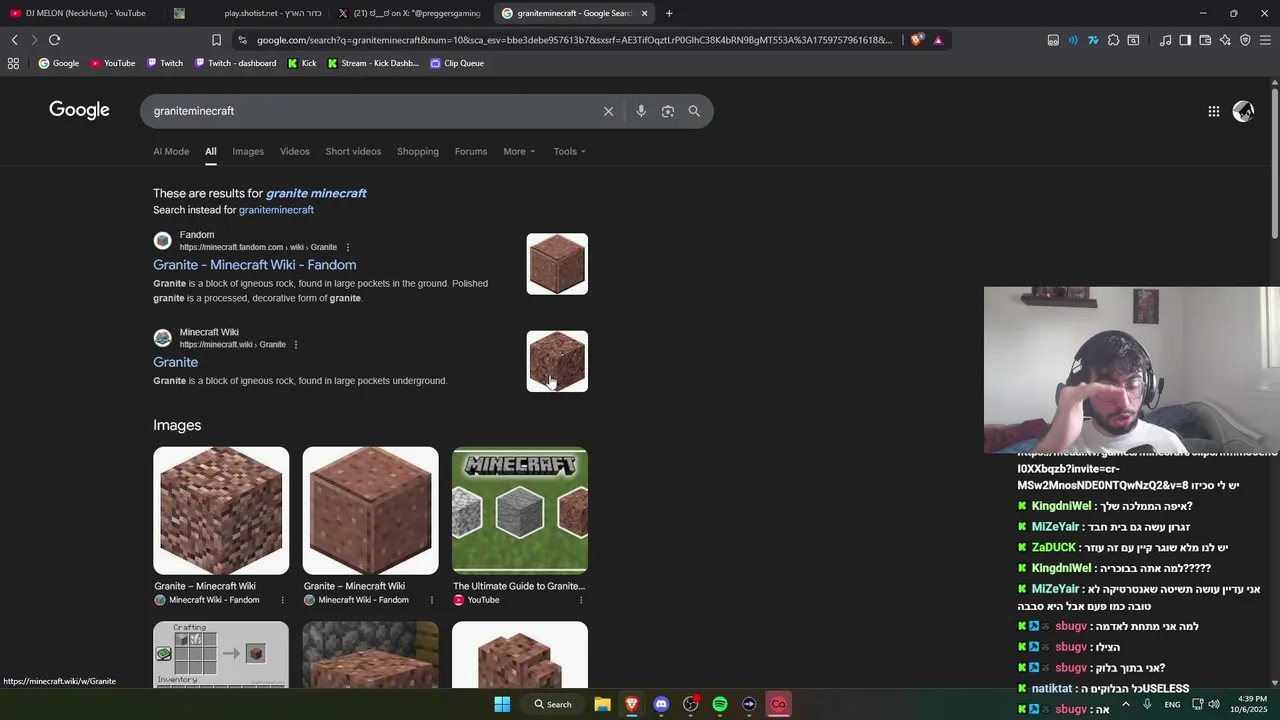
Task: Open the Minecraft Wiki Granite link
Action: point(175,362)
